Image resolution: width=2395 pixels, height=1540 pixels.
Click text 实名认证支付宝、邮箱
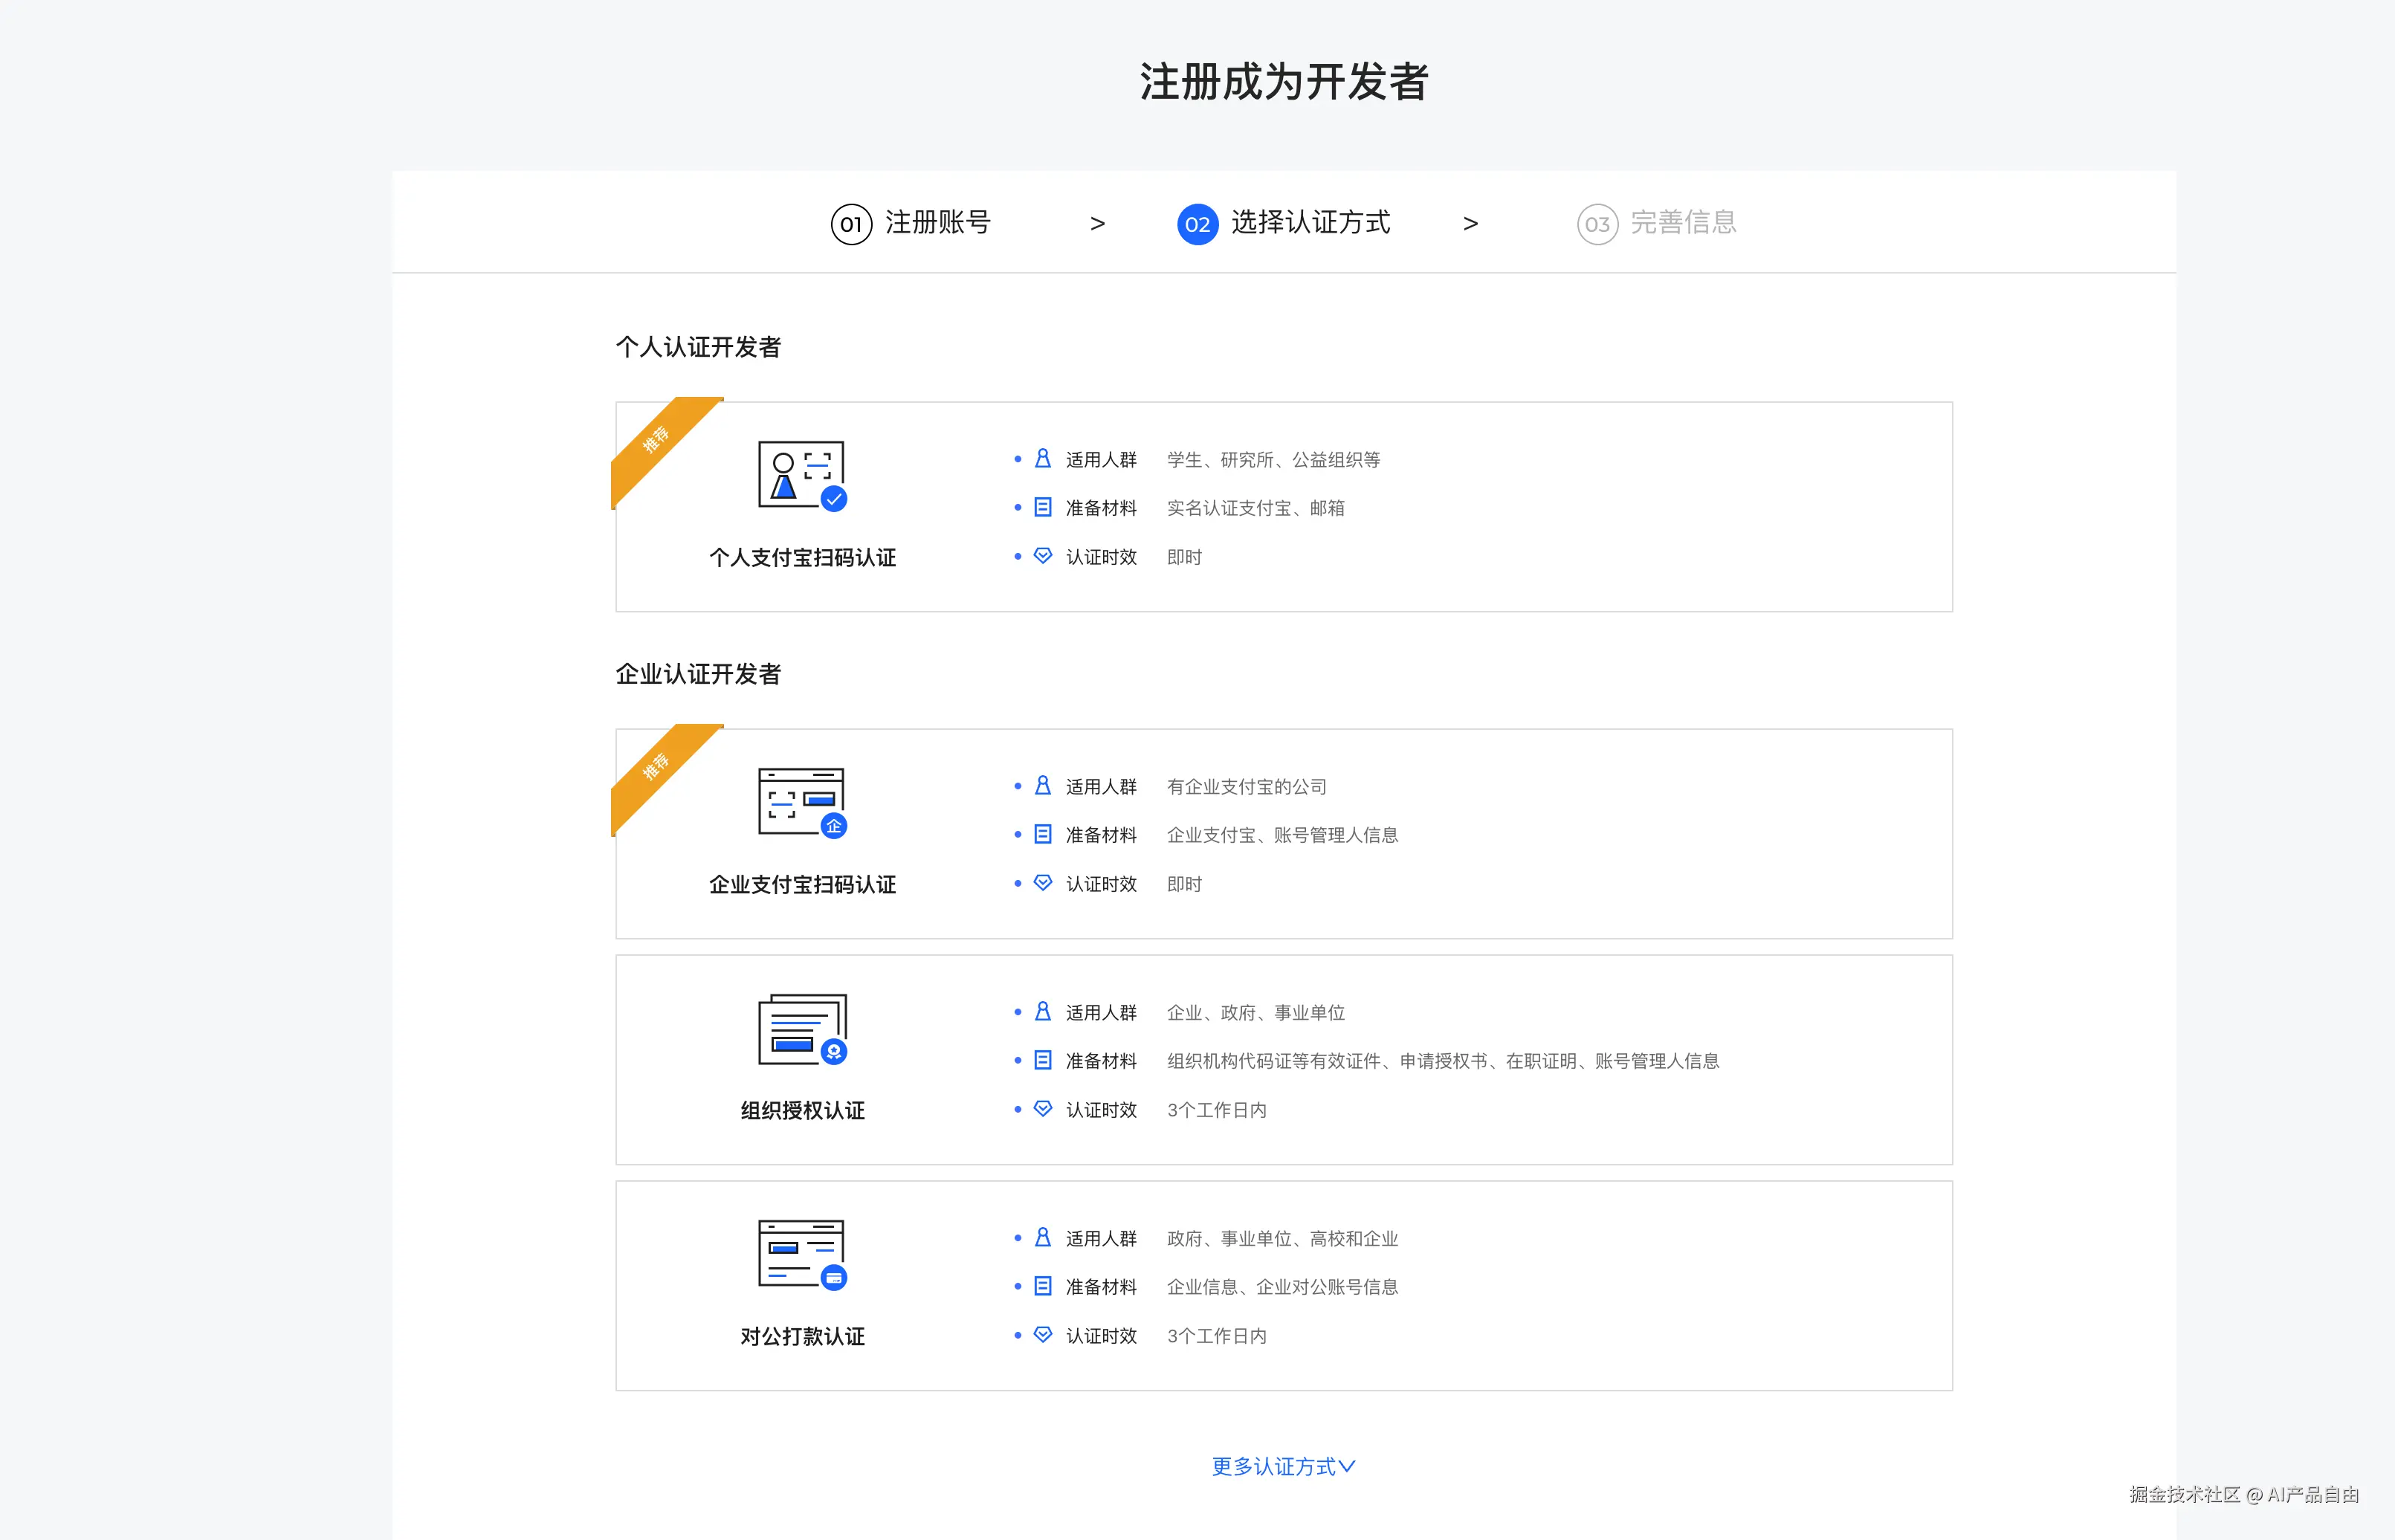(1255, 508)
